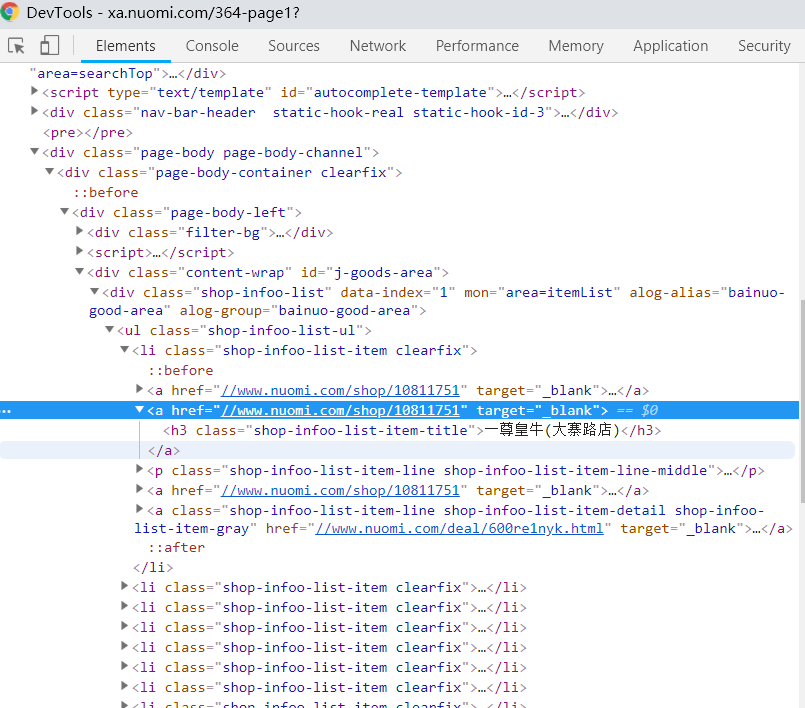Screen dimensions: 805x708
Task: Click the elements panel vertical scrollbar
Action: point(802,401)
